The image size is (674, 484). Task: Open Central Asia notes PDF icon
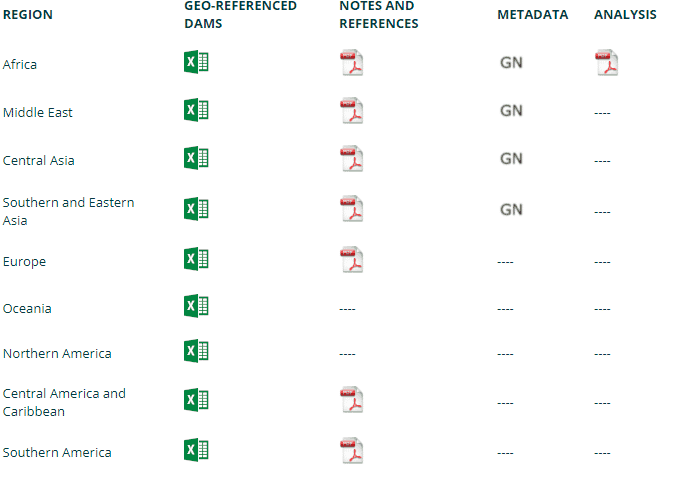click(352, 159)
